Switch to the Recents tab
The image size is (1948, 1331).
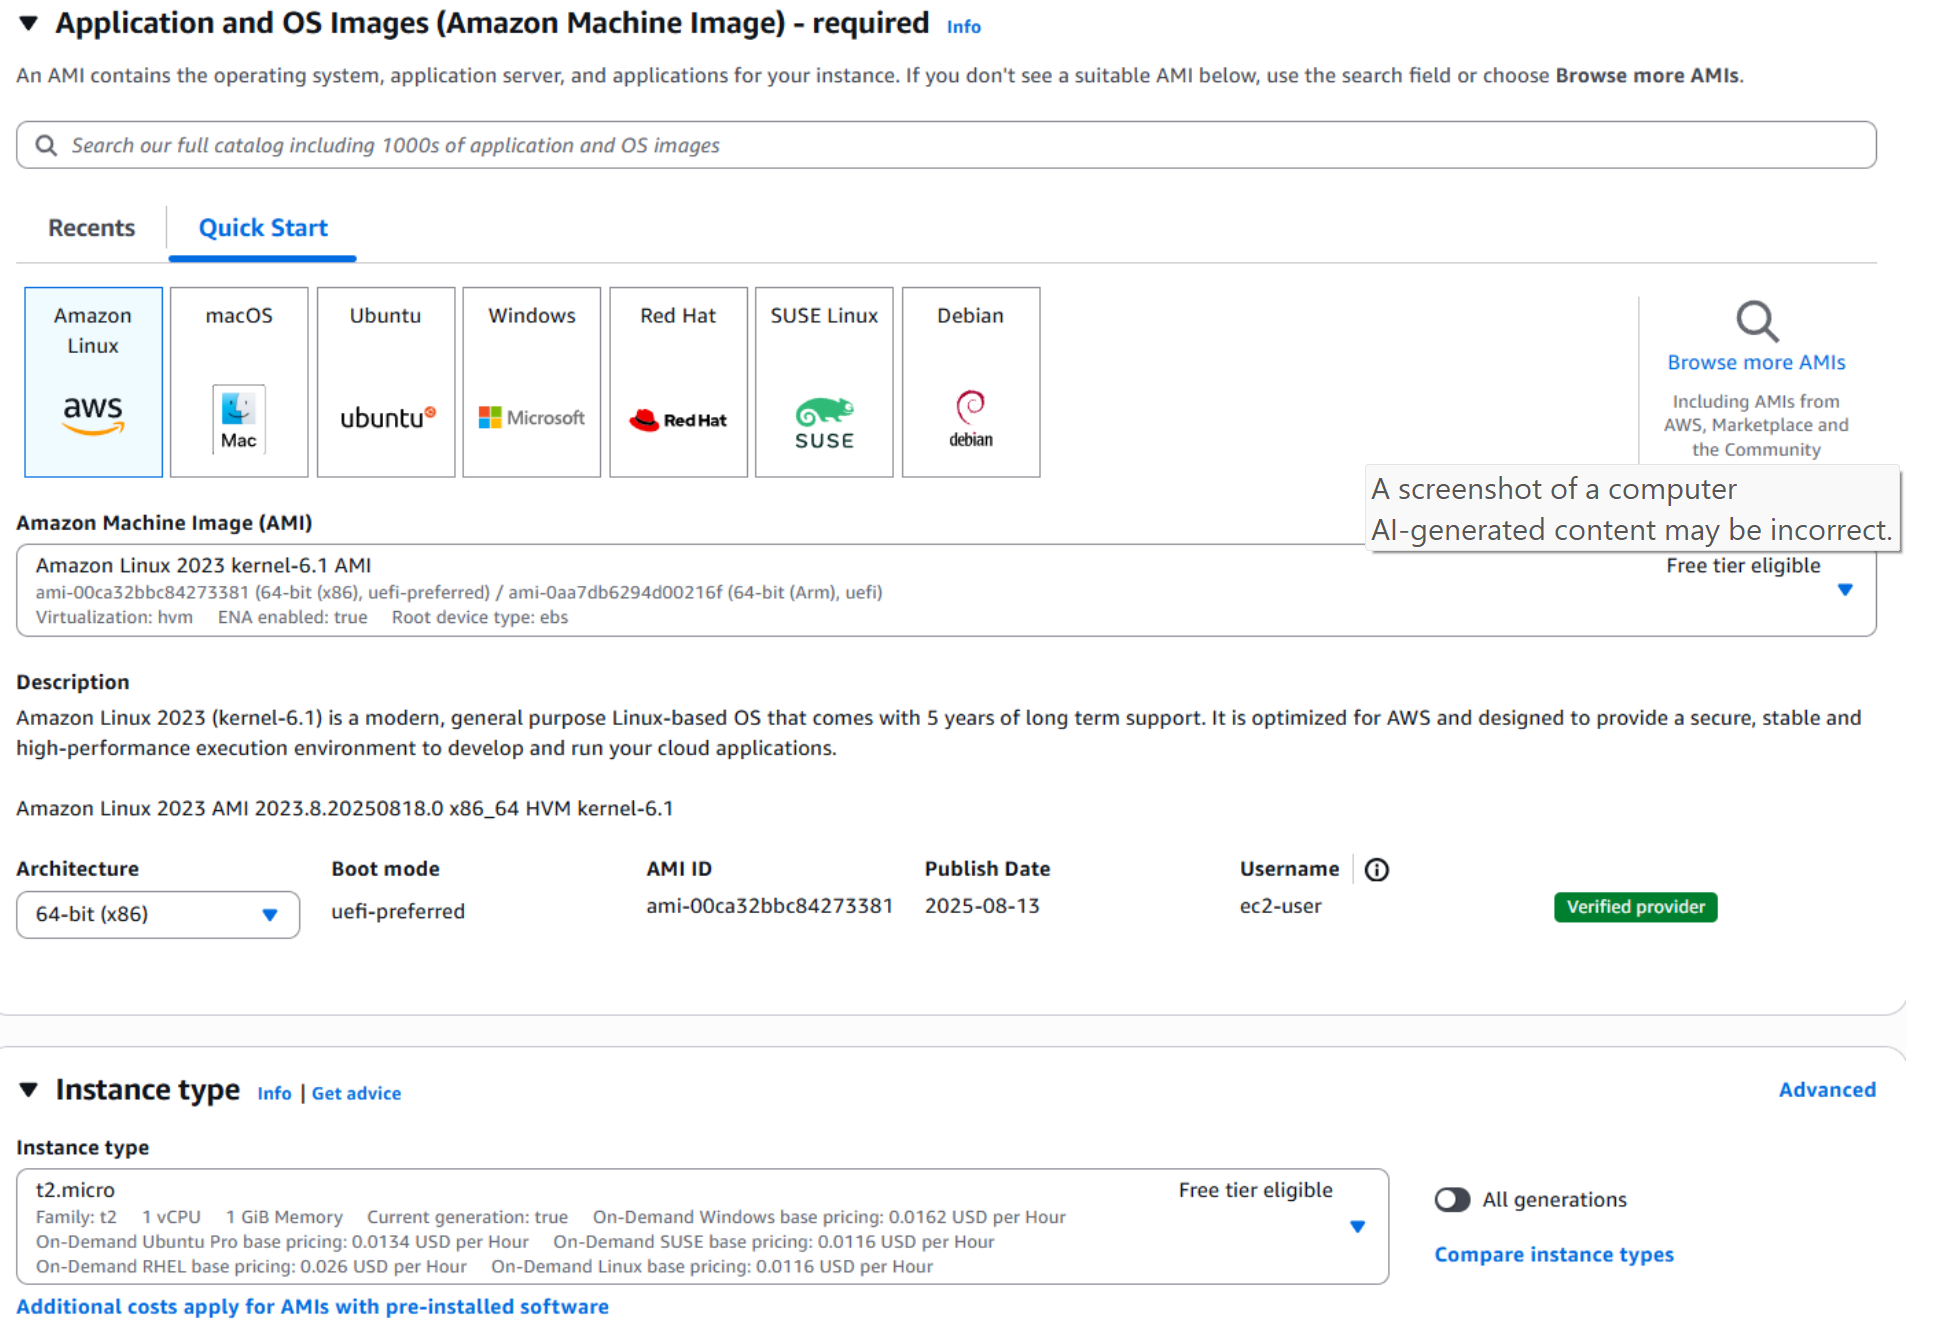pos(91,228)
